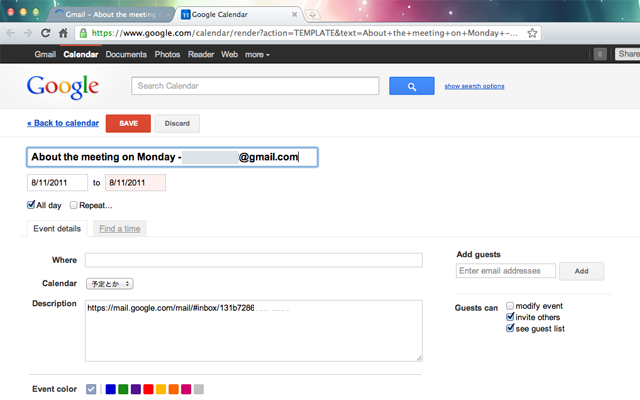This screenshot has height=400, width=640.
Task: Open the start date picker field
Action: pos(57,183)
